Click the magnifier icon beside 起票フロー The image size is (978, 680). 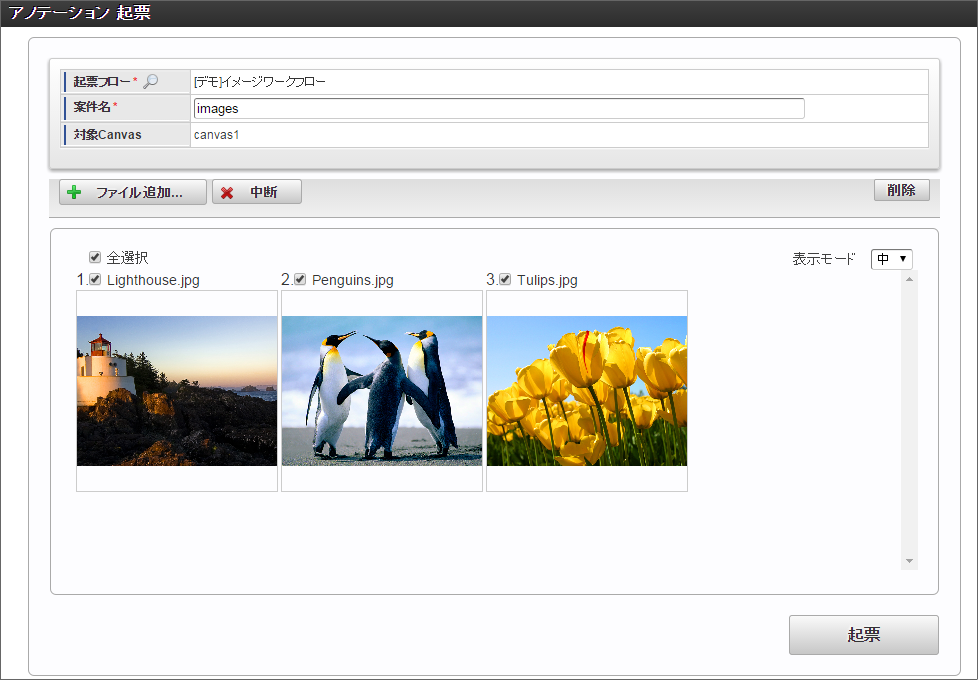(150, 81)
